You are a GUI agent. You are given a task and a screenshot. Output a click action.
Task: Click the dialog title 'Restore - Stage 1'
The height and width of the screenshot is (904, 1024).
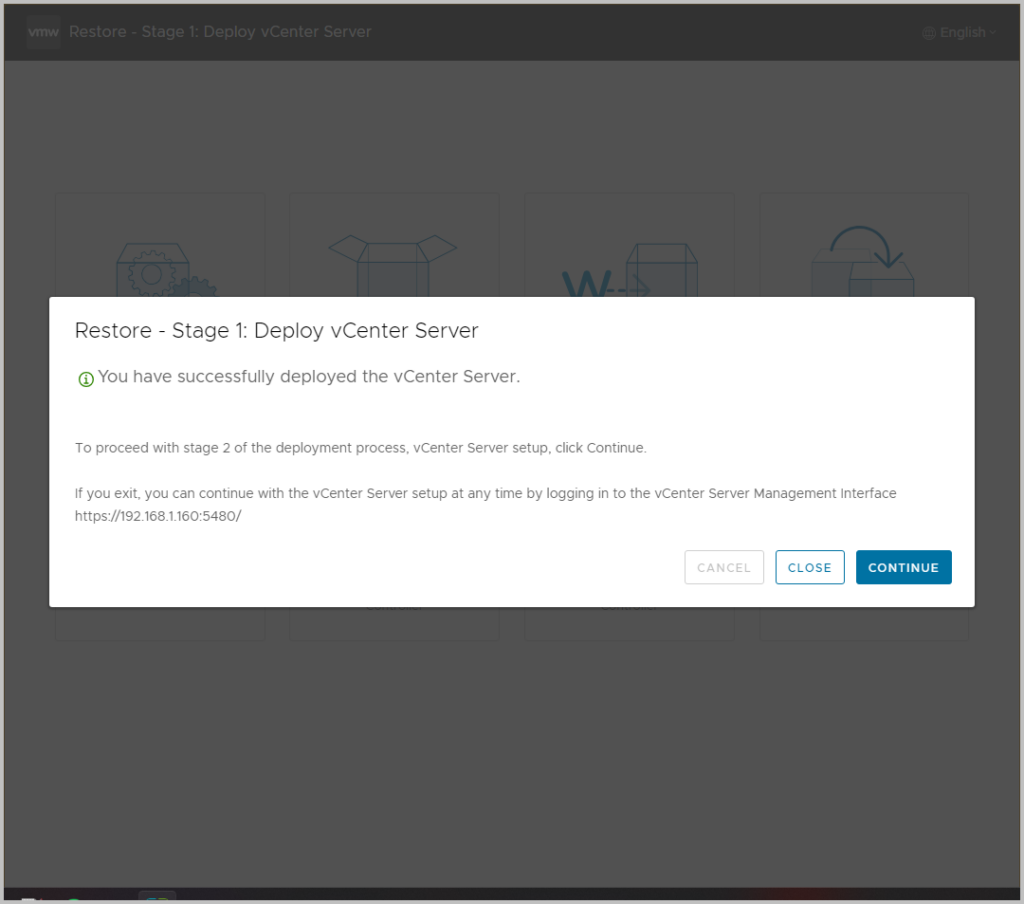(x=277, y=330)
